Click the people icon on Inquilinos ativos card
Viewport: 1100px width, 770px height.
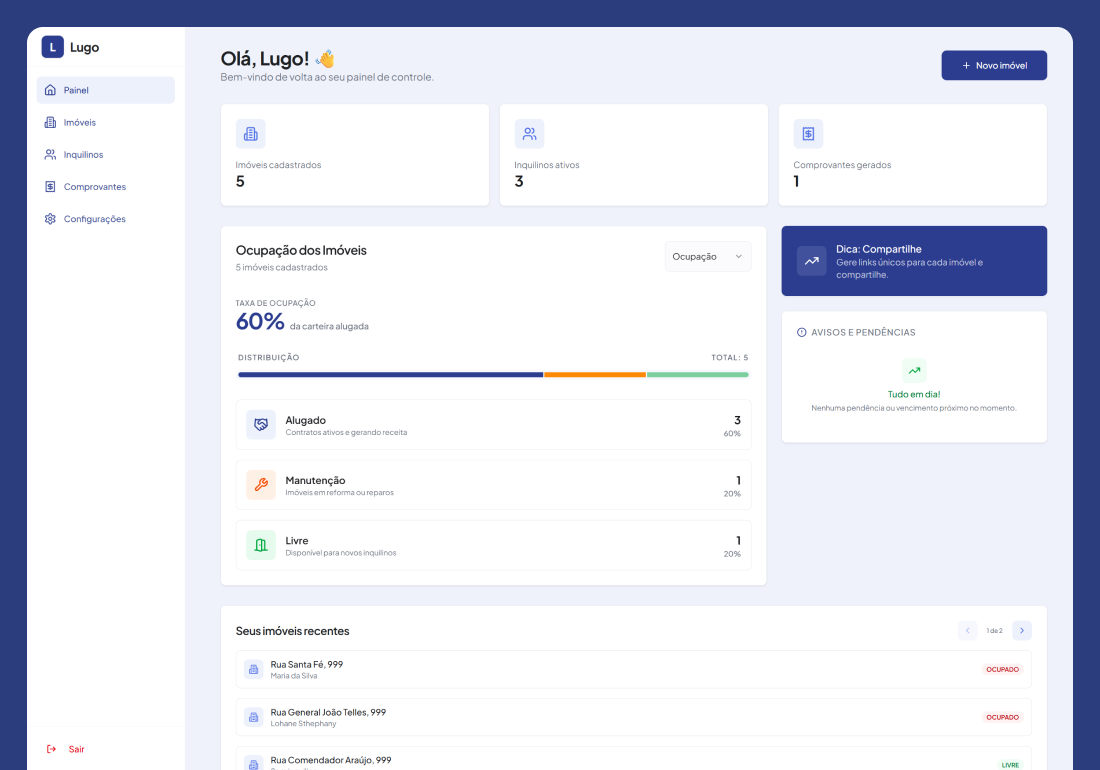coord(529,134)
